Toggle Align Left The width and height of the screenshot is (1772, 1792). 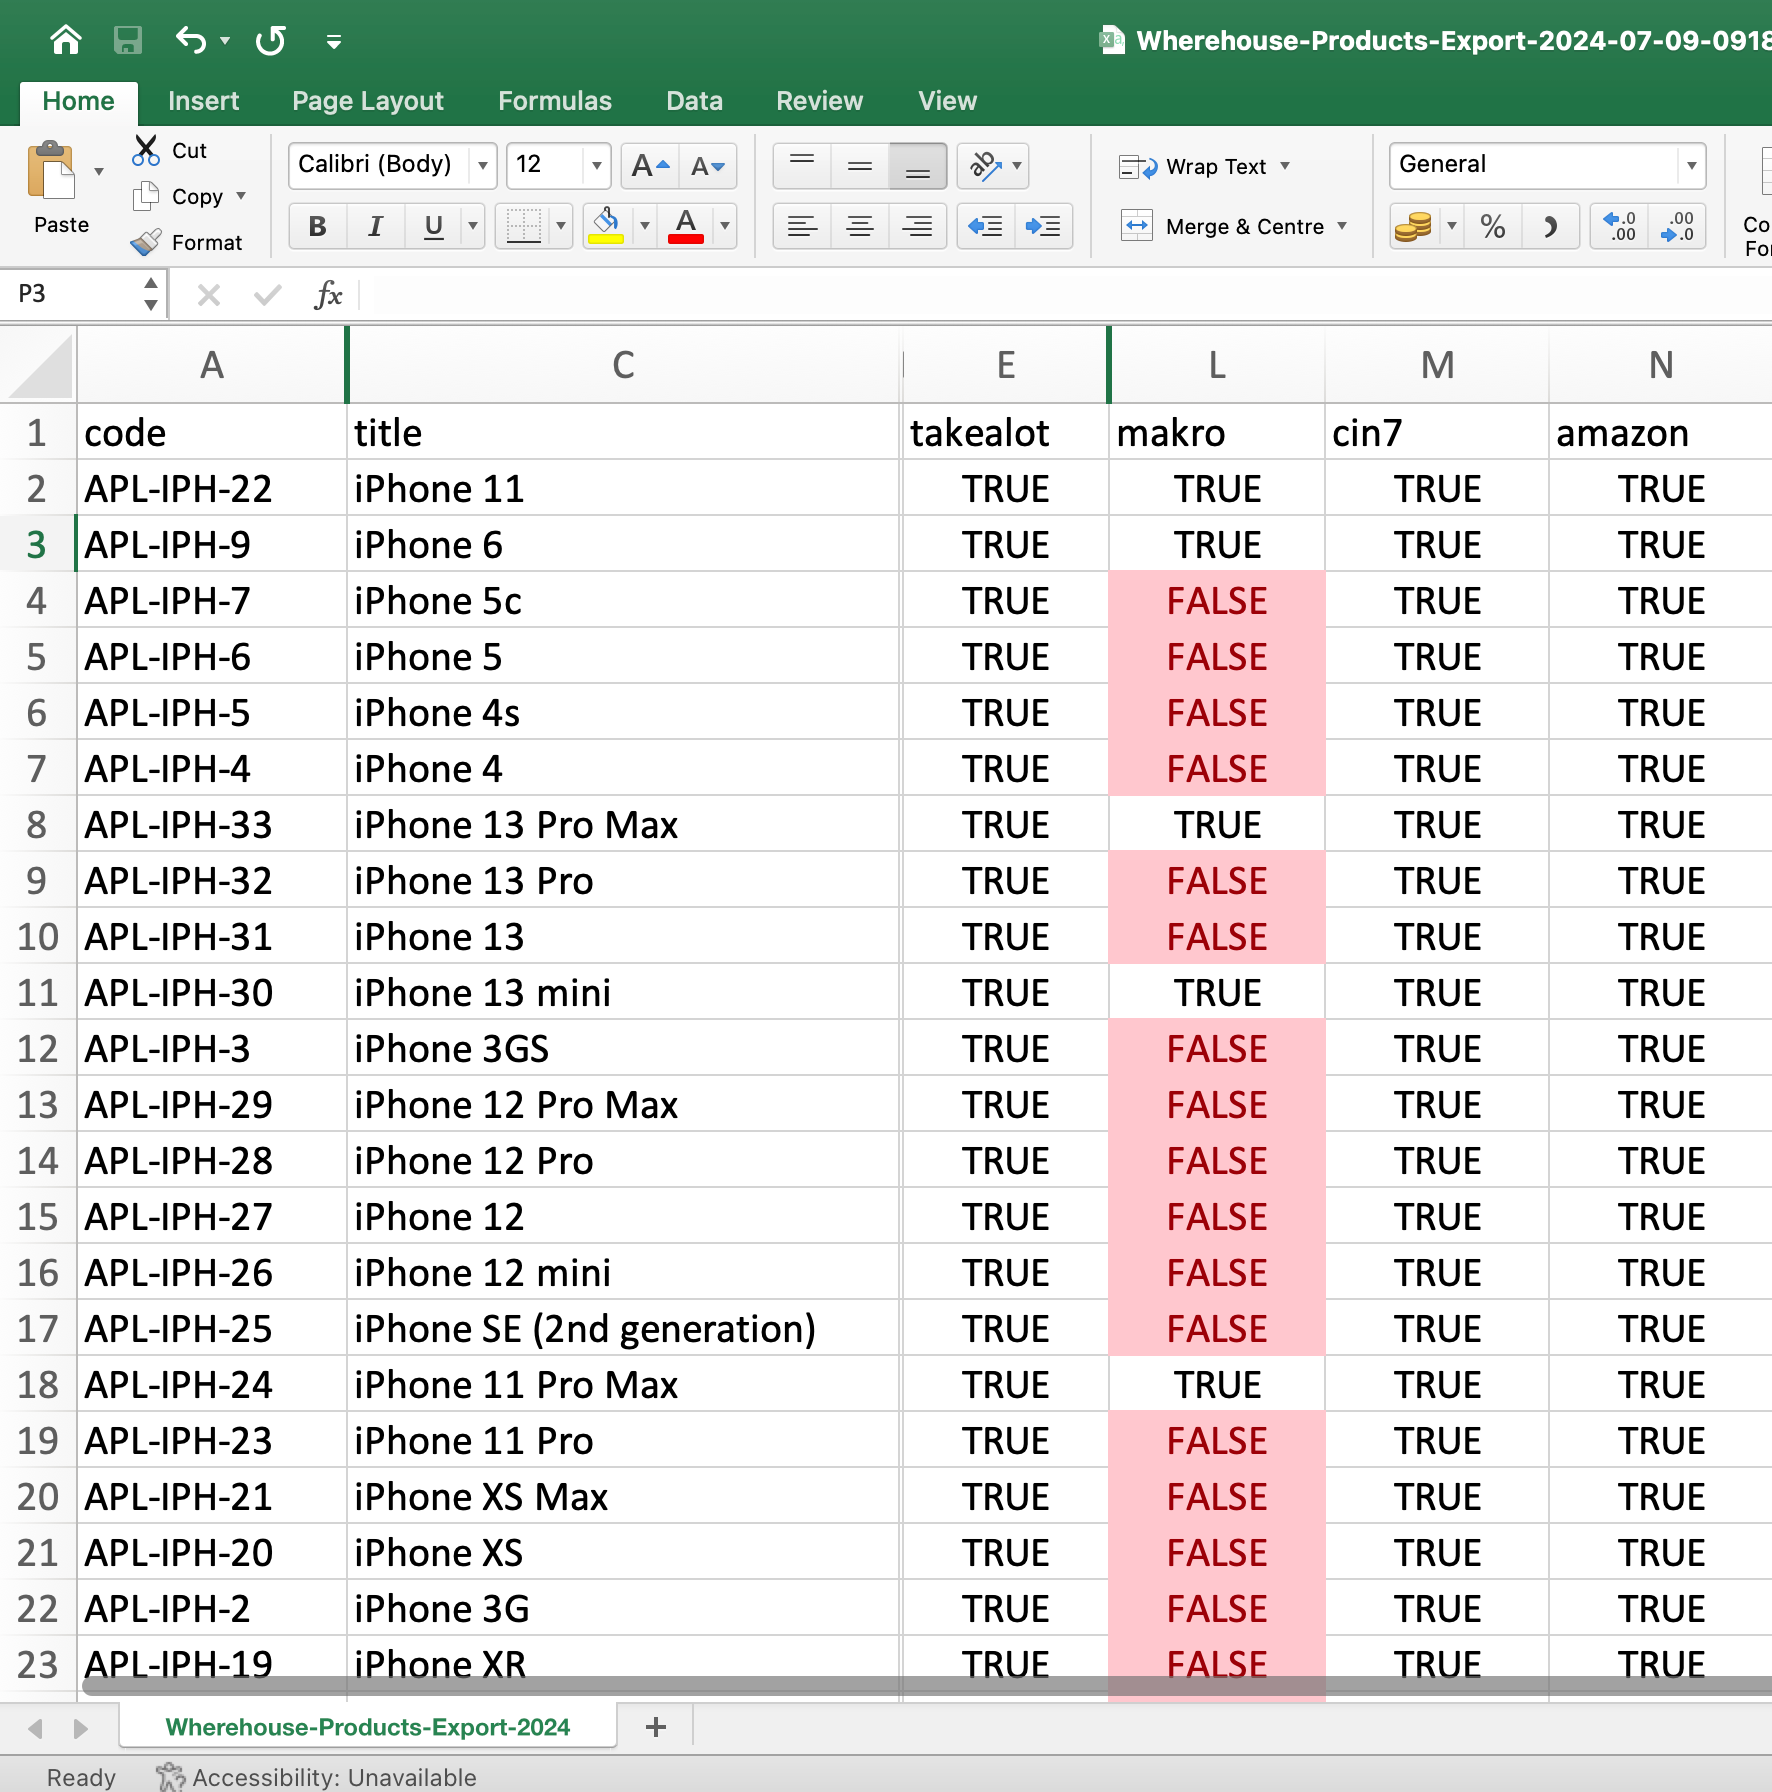[x=802, y=226]
